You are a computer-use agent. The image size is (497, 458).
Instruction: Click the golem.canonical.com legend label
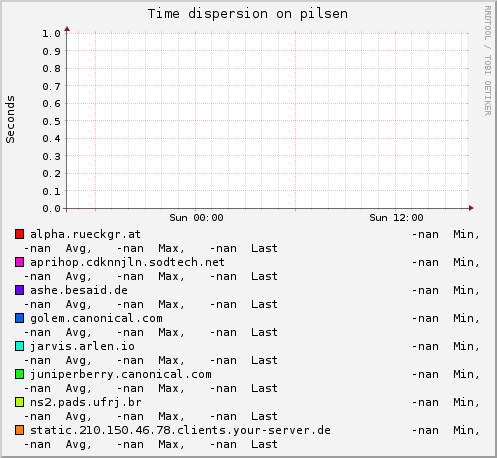96,318
